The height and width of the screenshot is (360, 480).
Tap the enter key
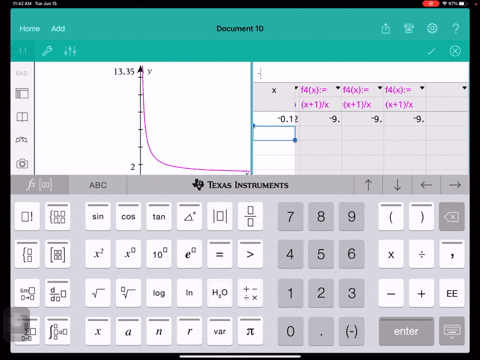point(406,331)
